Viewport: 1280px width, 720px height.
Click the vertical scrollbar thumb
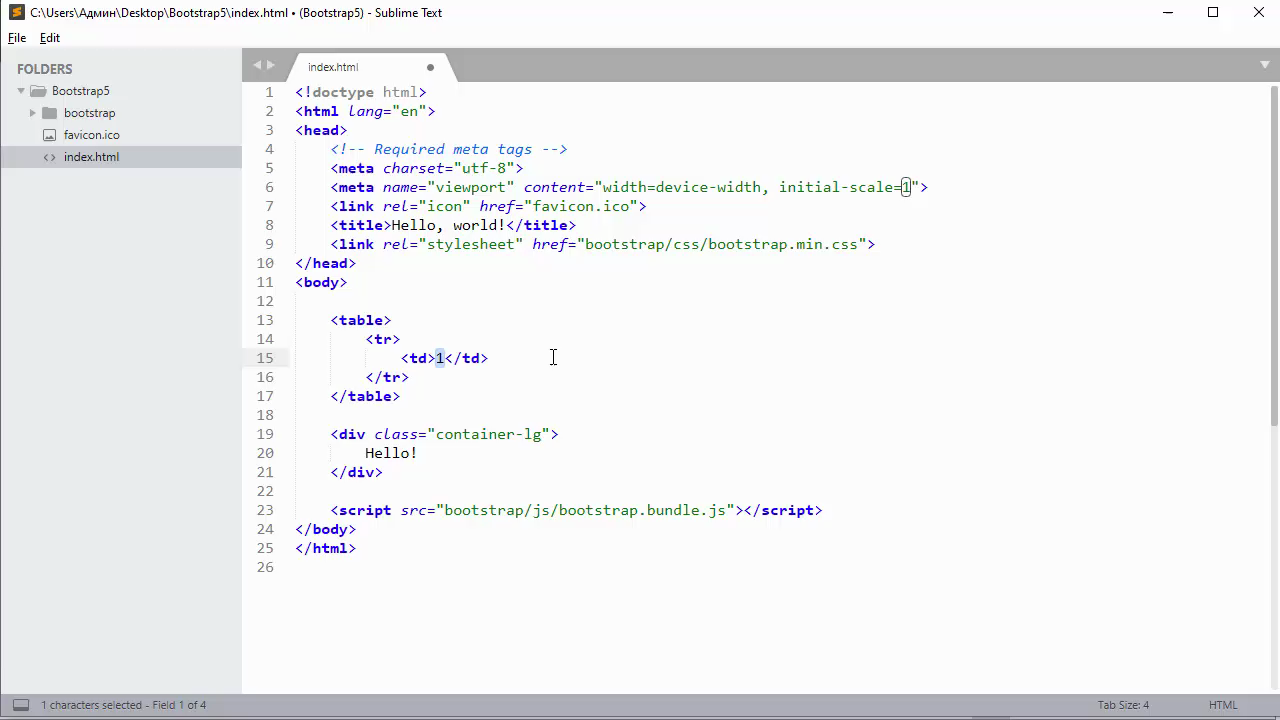click(1273, 255)
